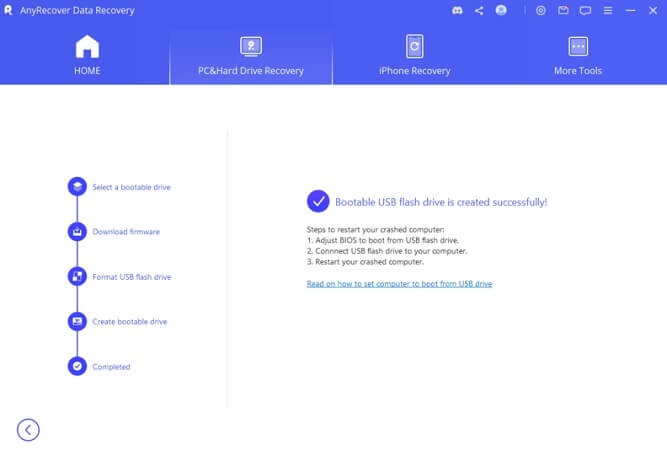Open the HOME tab
Viewport: 667px width, 450px height.
pos(87,56)
